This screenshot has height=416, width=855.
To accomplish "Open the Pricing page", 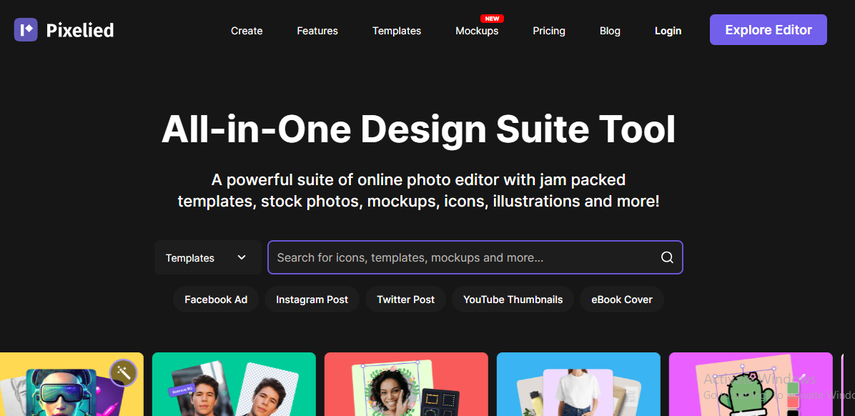I will [549, 31].
